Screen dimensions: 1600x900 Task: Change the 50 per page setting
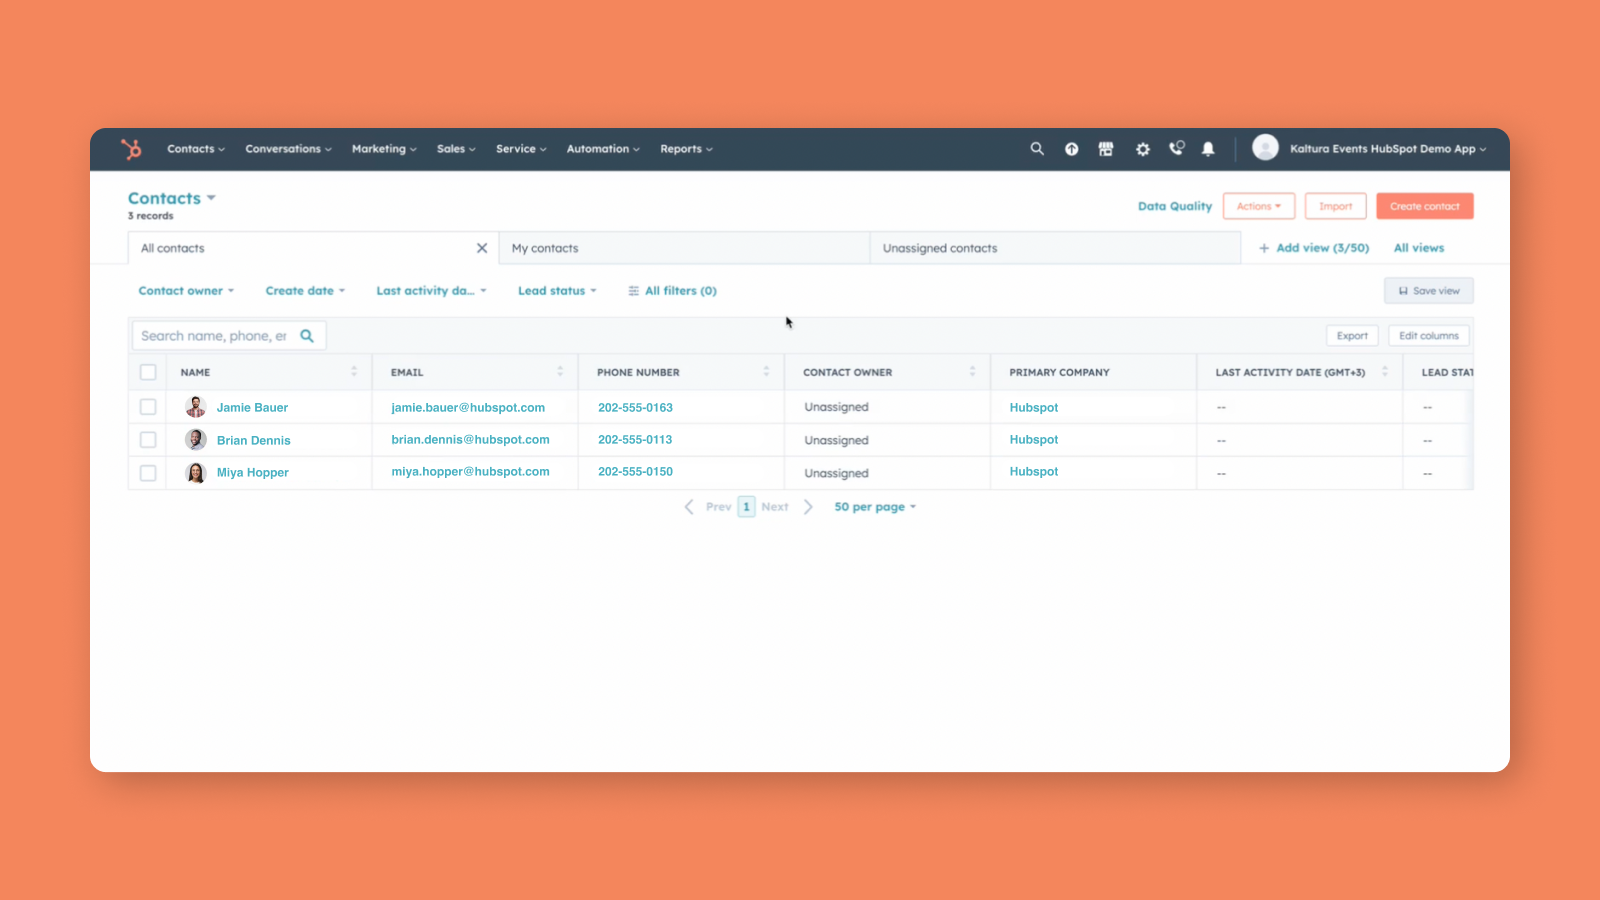(875, 507)
